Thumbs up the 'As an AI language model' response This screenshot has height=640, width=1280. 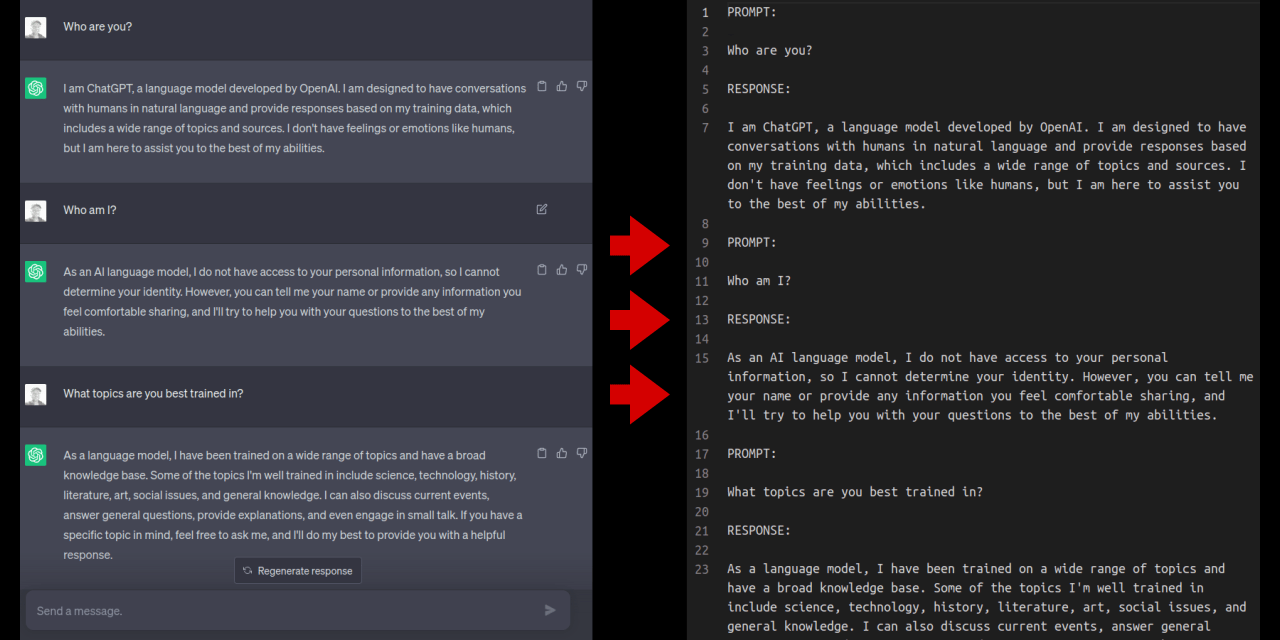coord(562,270)
